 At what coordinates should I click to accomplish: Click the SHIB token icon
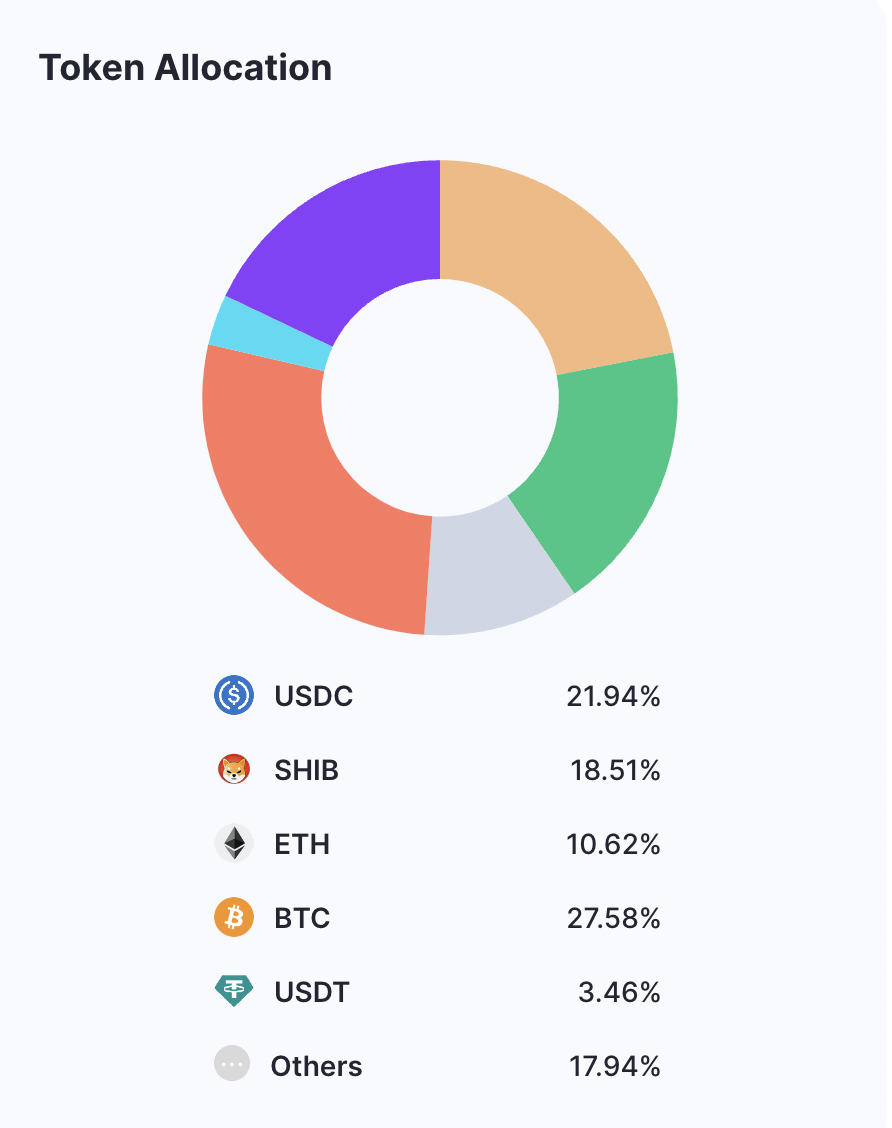(234, 770)
